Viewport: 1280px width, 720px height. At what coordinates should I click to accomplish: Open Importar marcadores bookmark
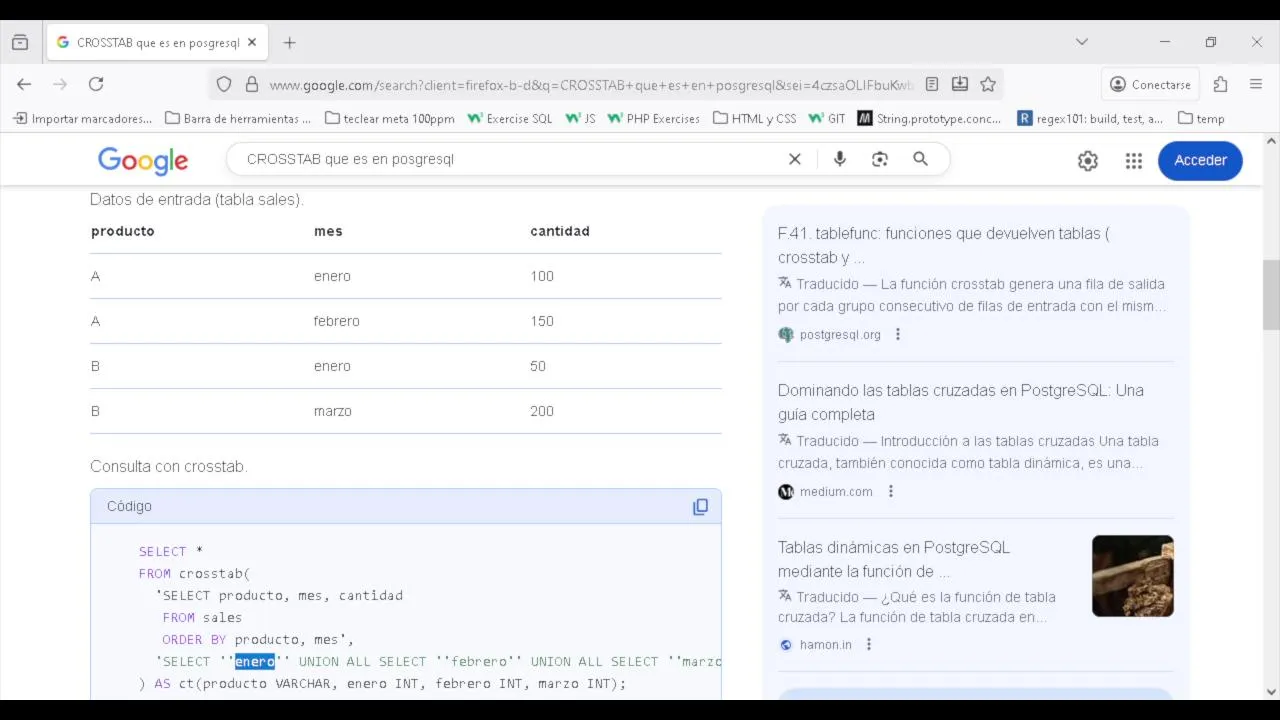coord(82,118)
